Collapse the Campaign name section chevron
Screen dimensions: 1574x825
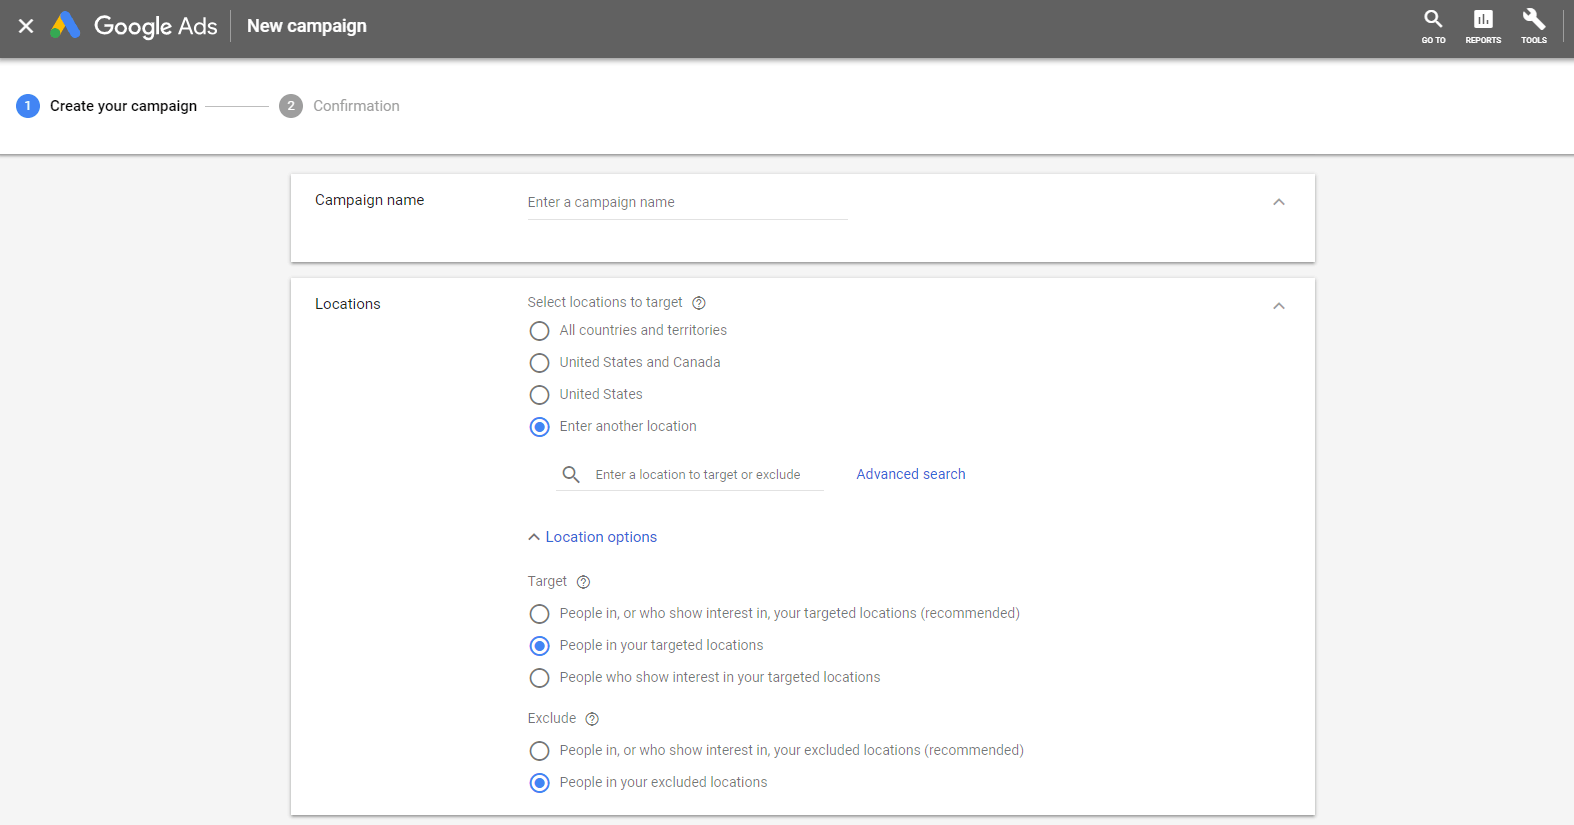[1278, 202]
